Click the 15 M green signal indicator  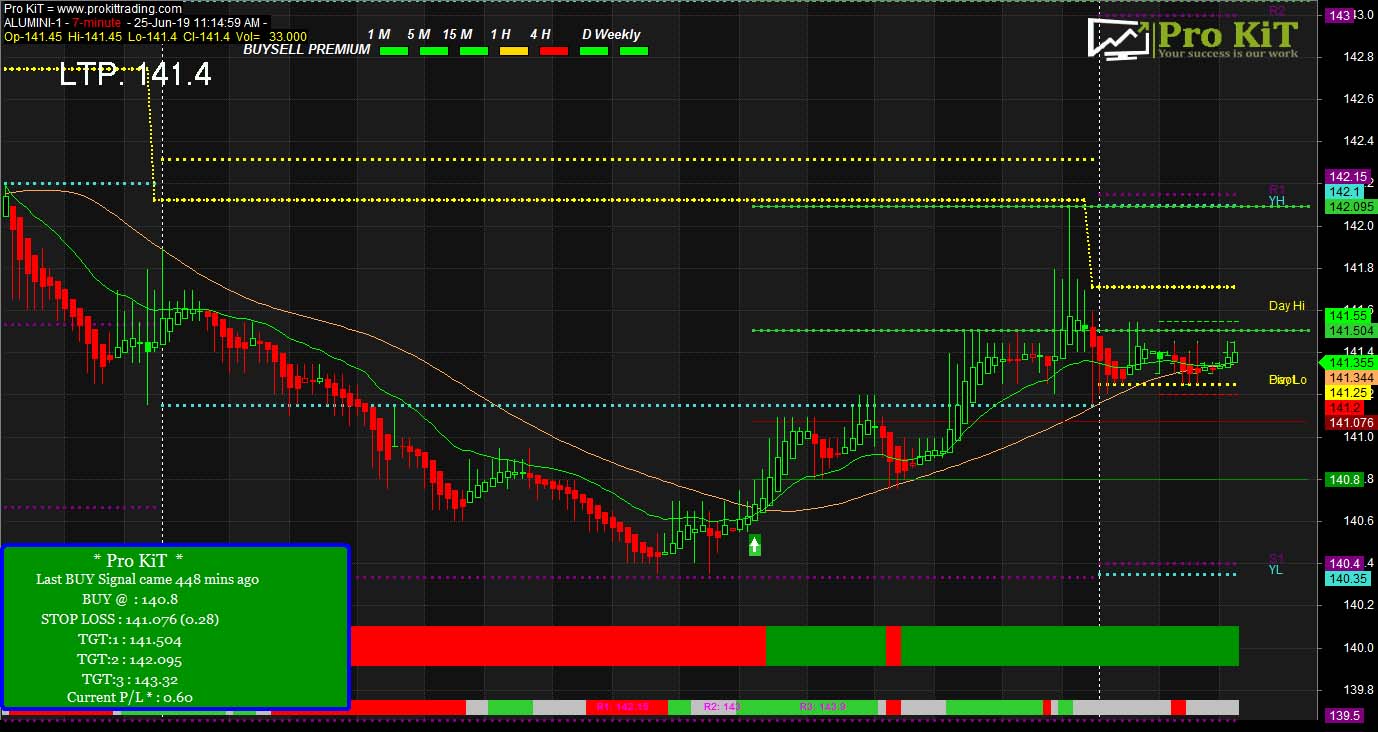click(x=473, y=50)
